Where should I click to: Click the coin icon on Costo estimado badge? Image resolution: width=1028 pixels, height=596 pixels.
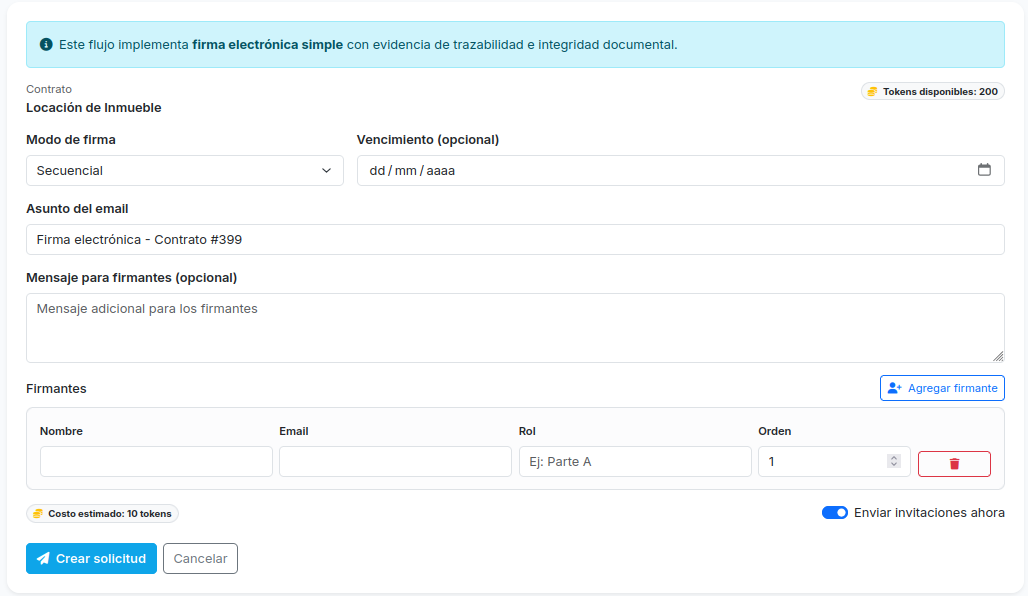[x=38, y=513]
